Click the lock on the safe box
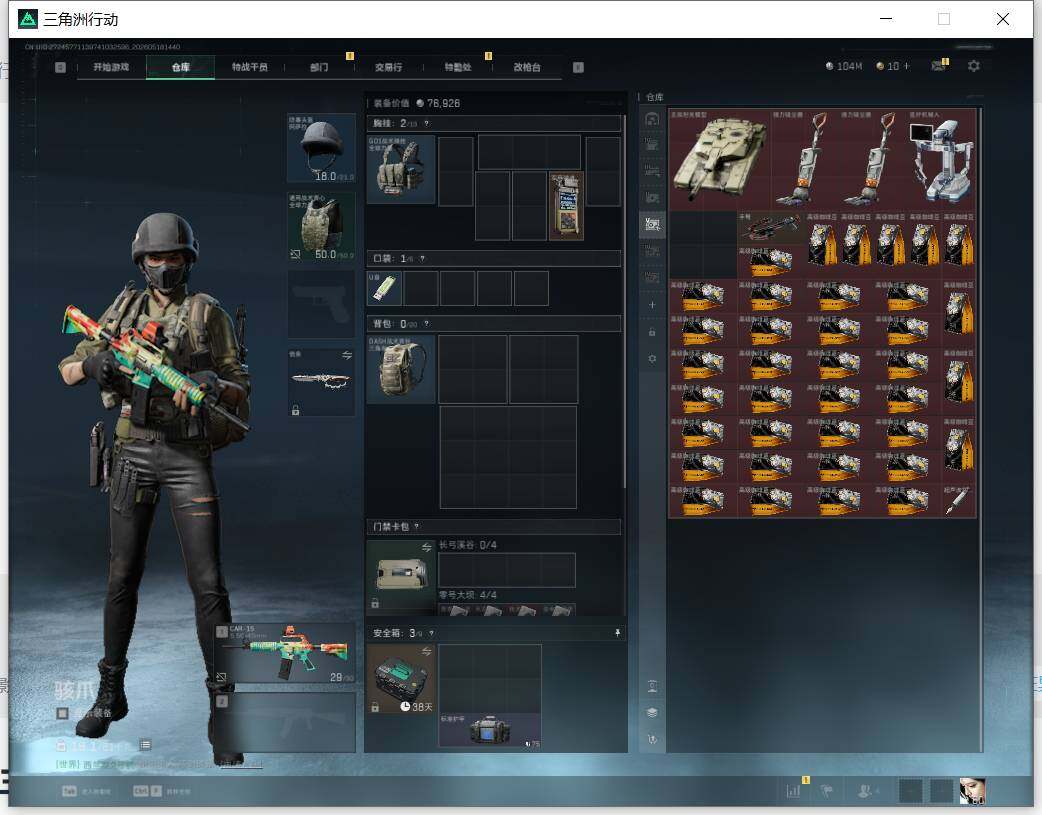1042x815 pixels. point(375,707)
